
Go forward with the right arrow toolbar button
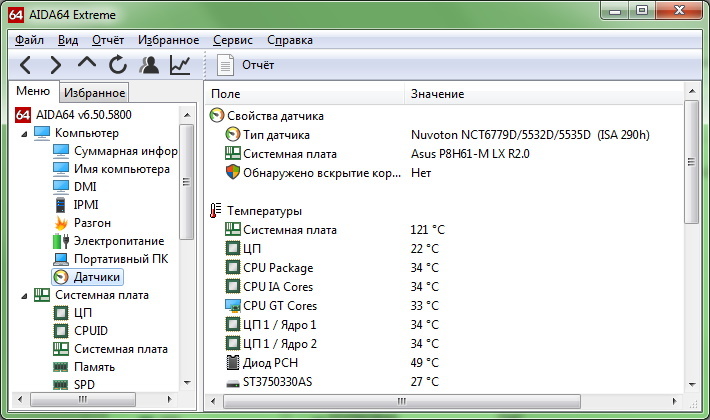(x=55, y=65)
